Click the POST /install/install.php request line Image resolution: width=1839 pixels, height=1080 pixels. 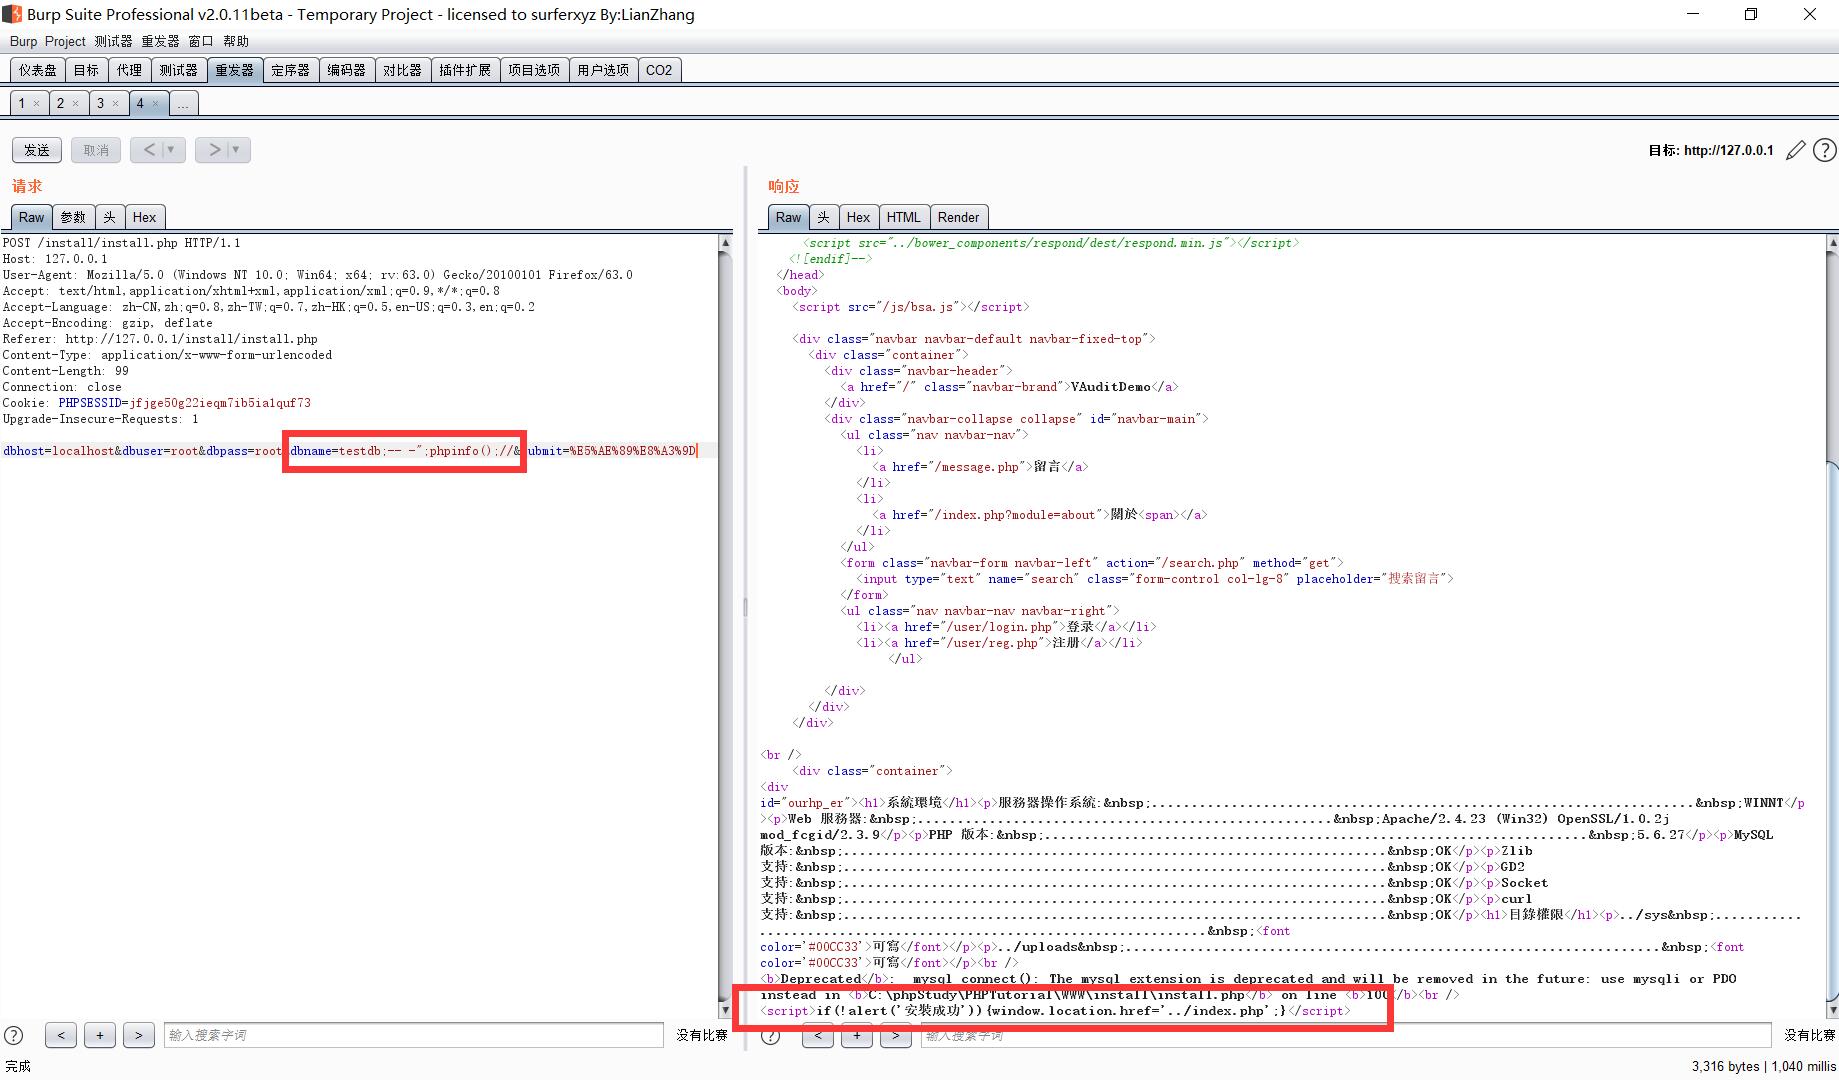[121, 243]
